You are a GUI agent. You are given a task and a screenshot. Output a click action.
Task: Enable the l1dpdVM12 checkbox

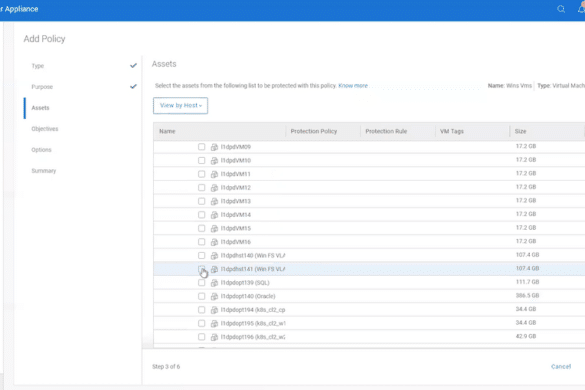click(201, 187)
